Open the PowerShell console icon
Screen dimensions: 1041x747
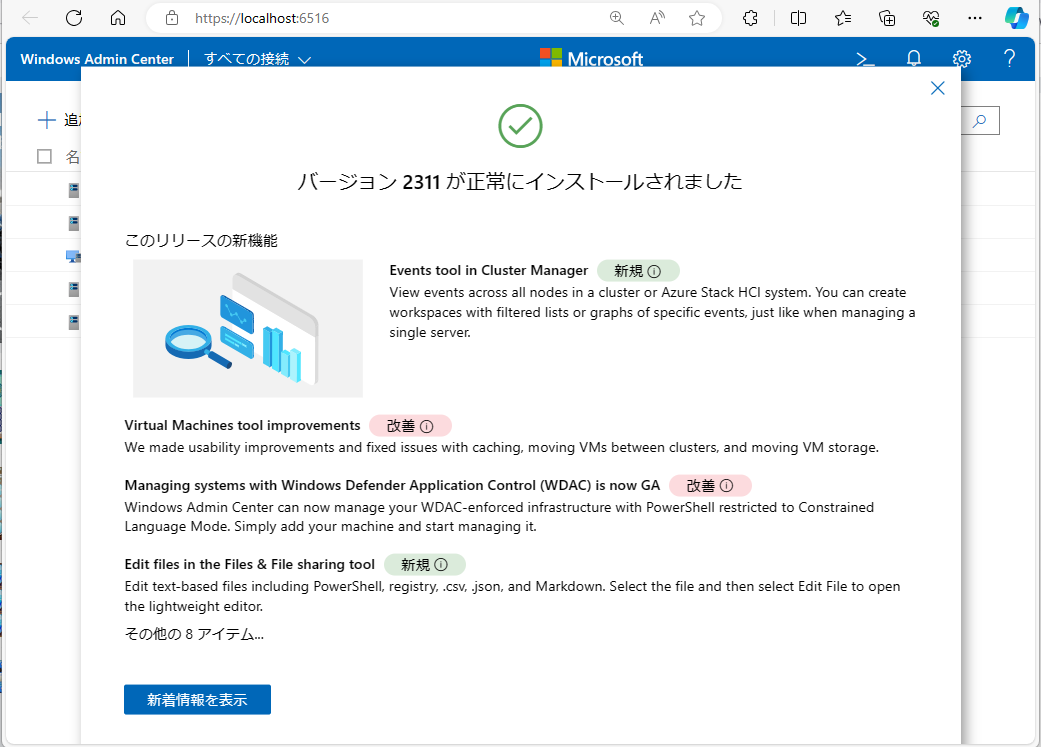(x=865, y=59)
